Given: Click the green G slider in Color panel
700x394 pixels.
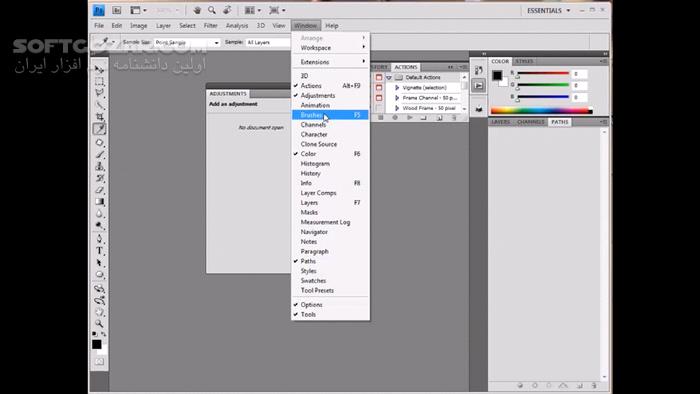Looking at the screenshot, I should pyautogui.click(x=543, y=85).
